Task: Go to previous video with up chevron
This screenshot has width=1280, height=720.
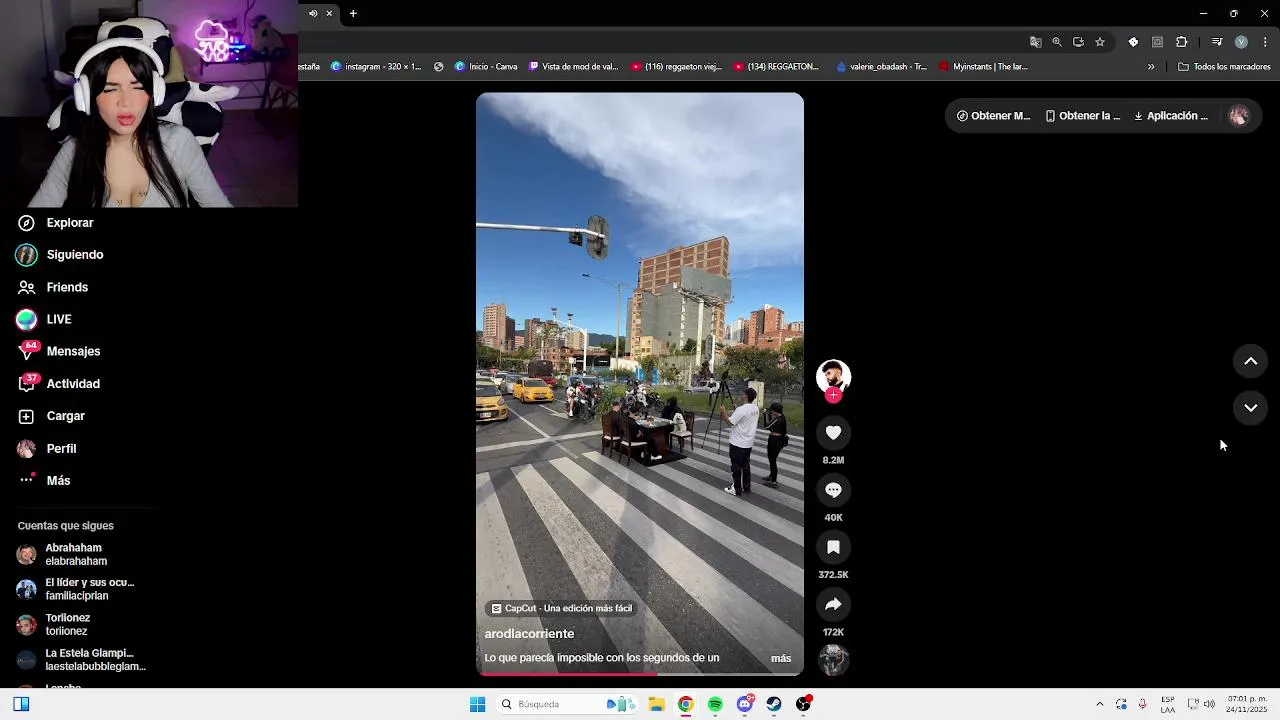Action: click(x=1250, y=361)
